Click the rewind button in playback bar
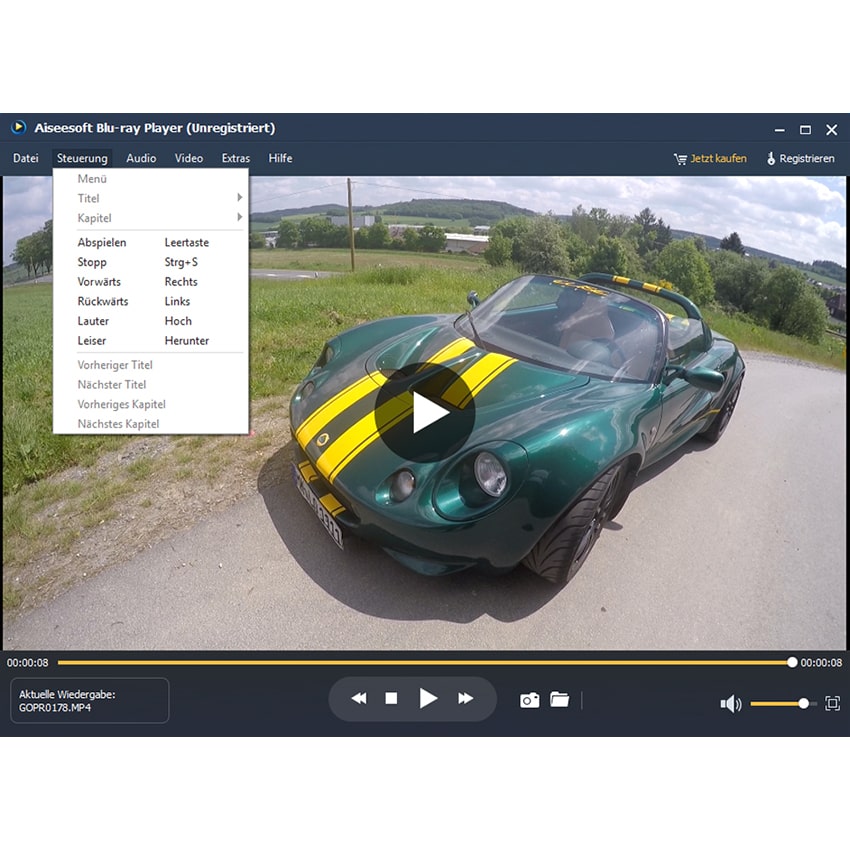 pos(359,699)
